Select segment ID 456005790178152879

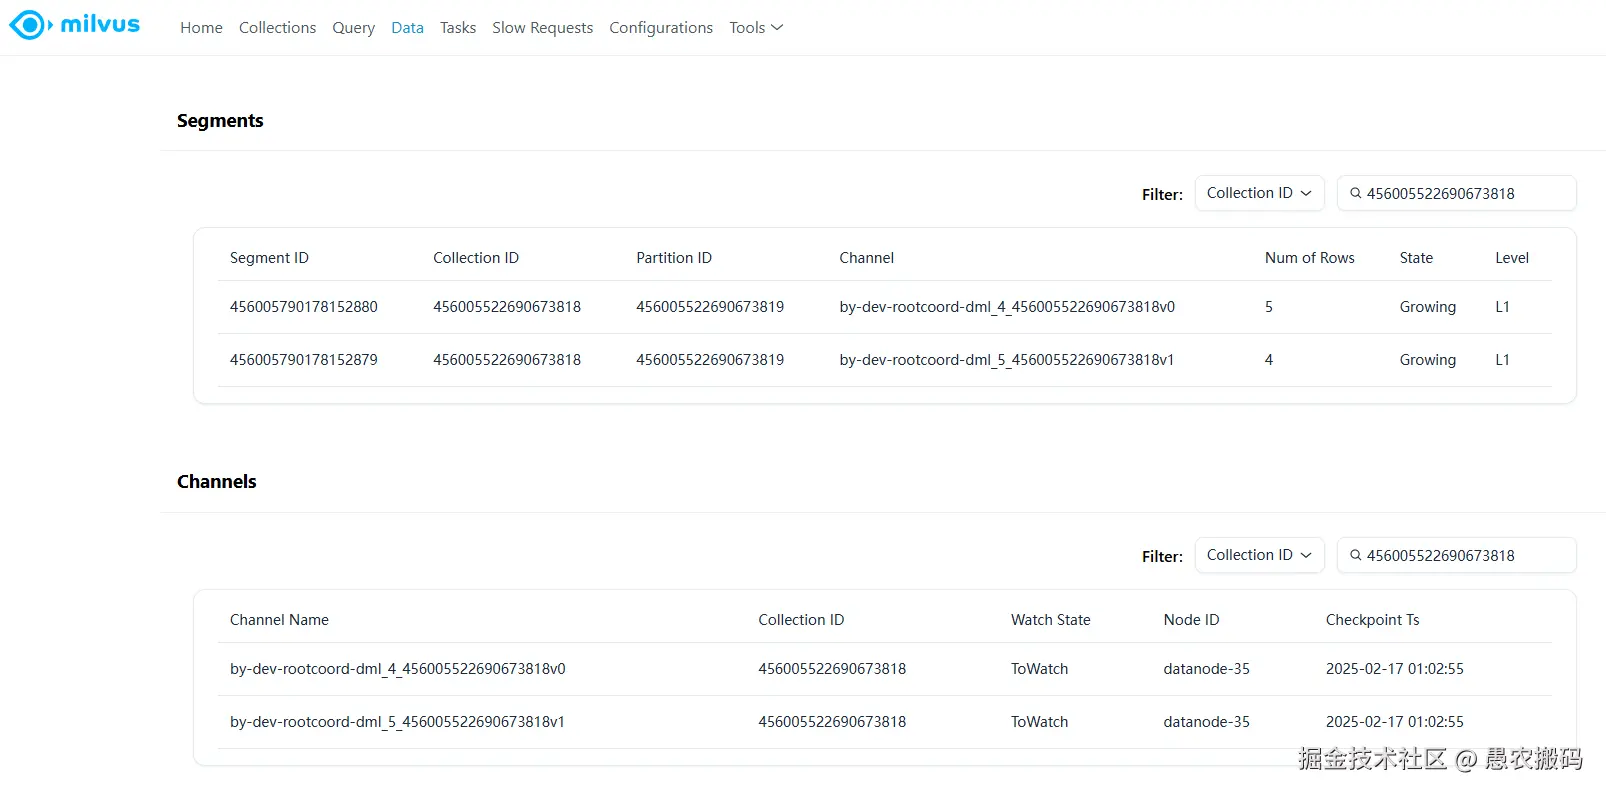click(x=304, y=360)
